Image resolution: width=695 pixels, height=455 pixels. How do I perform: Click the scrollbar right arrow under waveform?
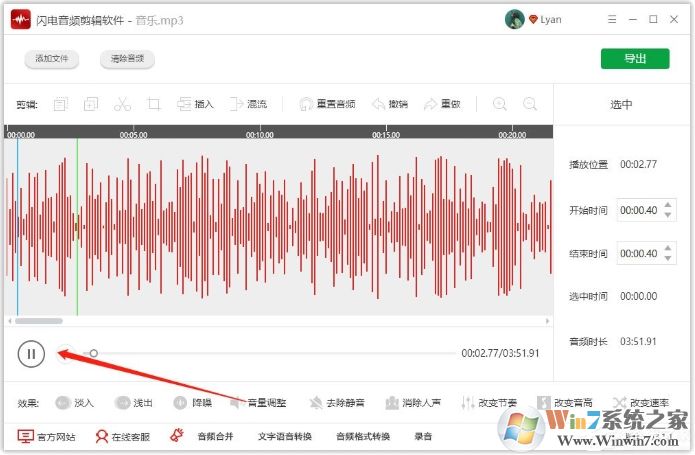[547, 321]
